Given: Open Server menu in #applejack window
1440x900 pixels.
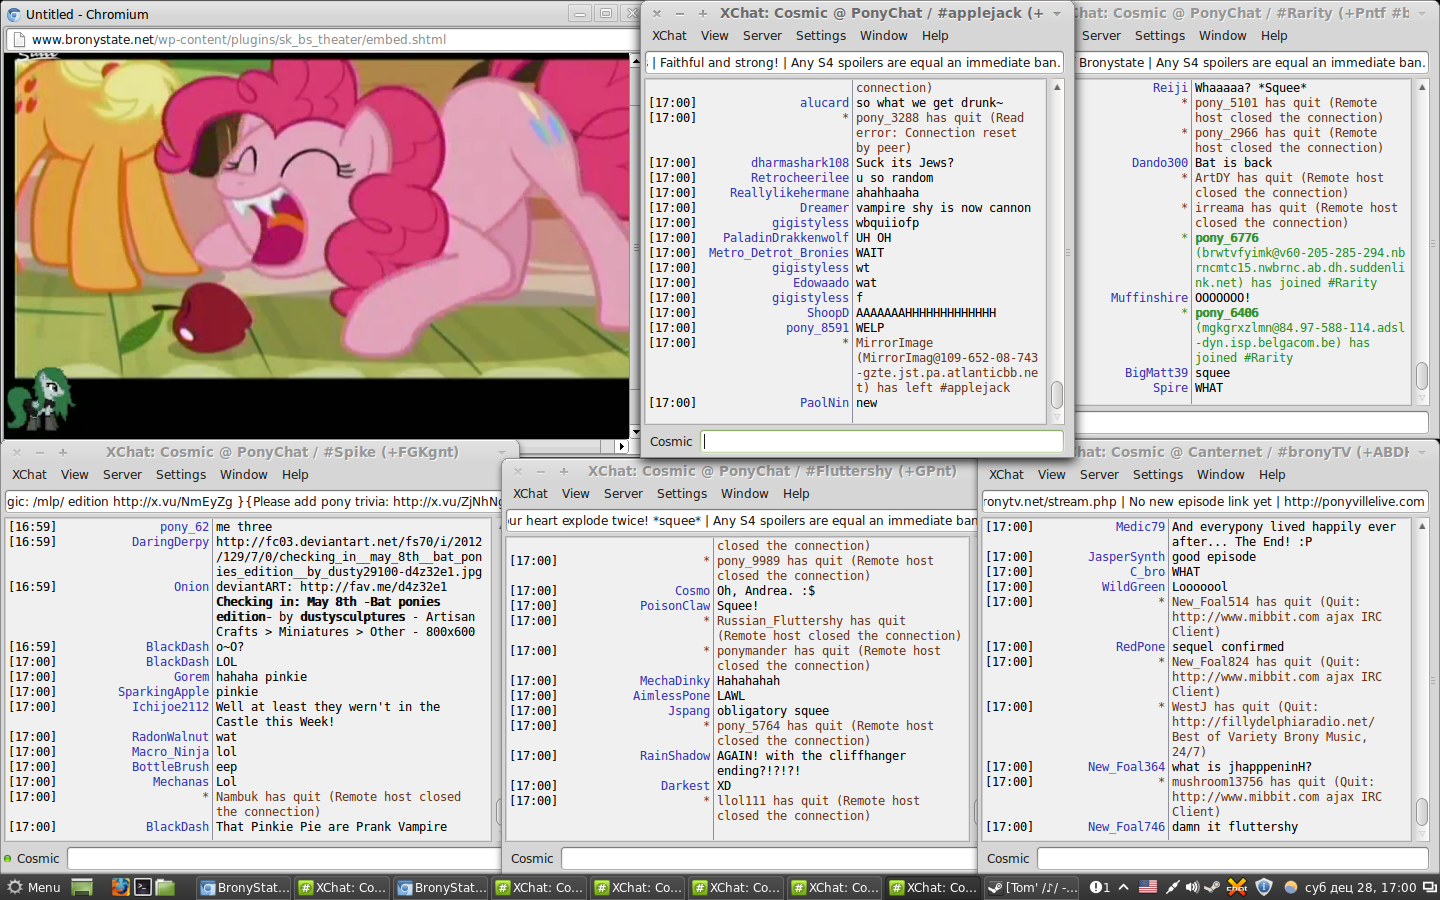Looking at the screenshot, I should click(762, 36).
